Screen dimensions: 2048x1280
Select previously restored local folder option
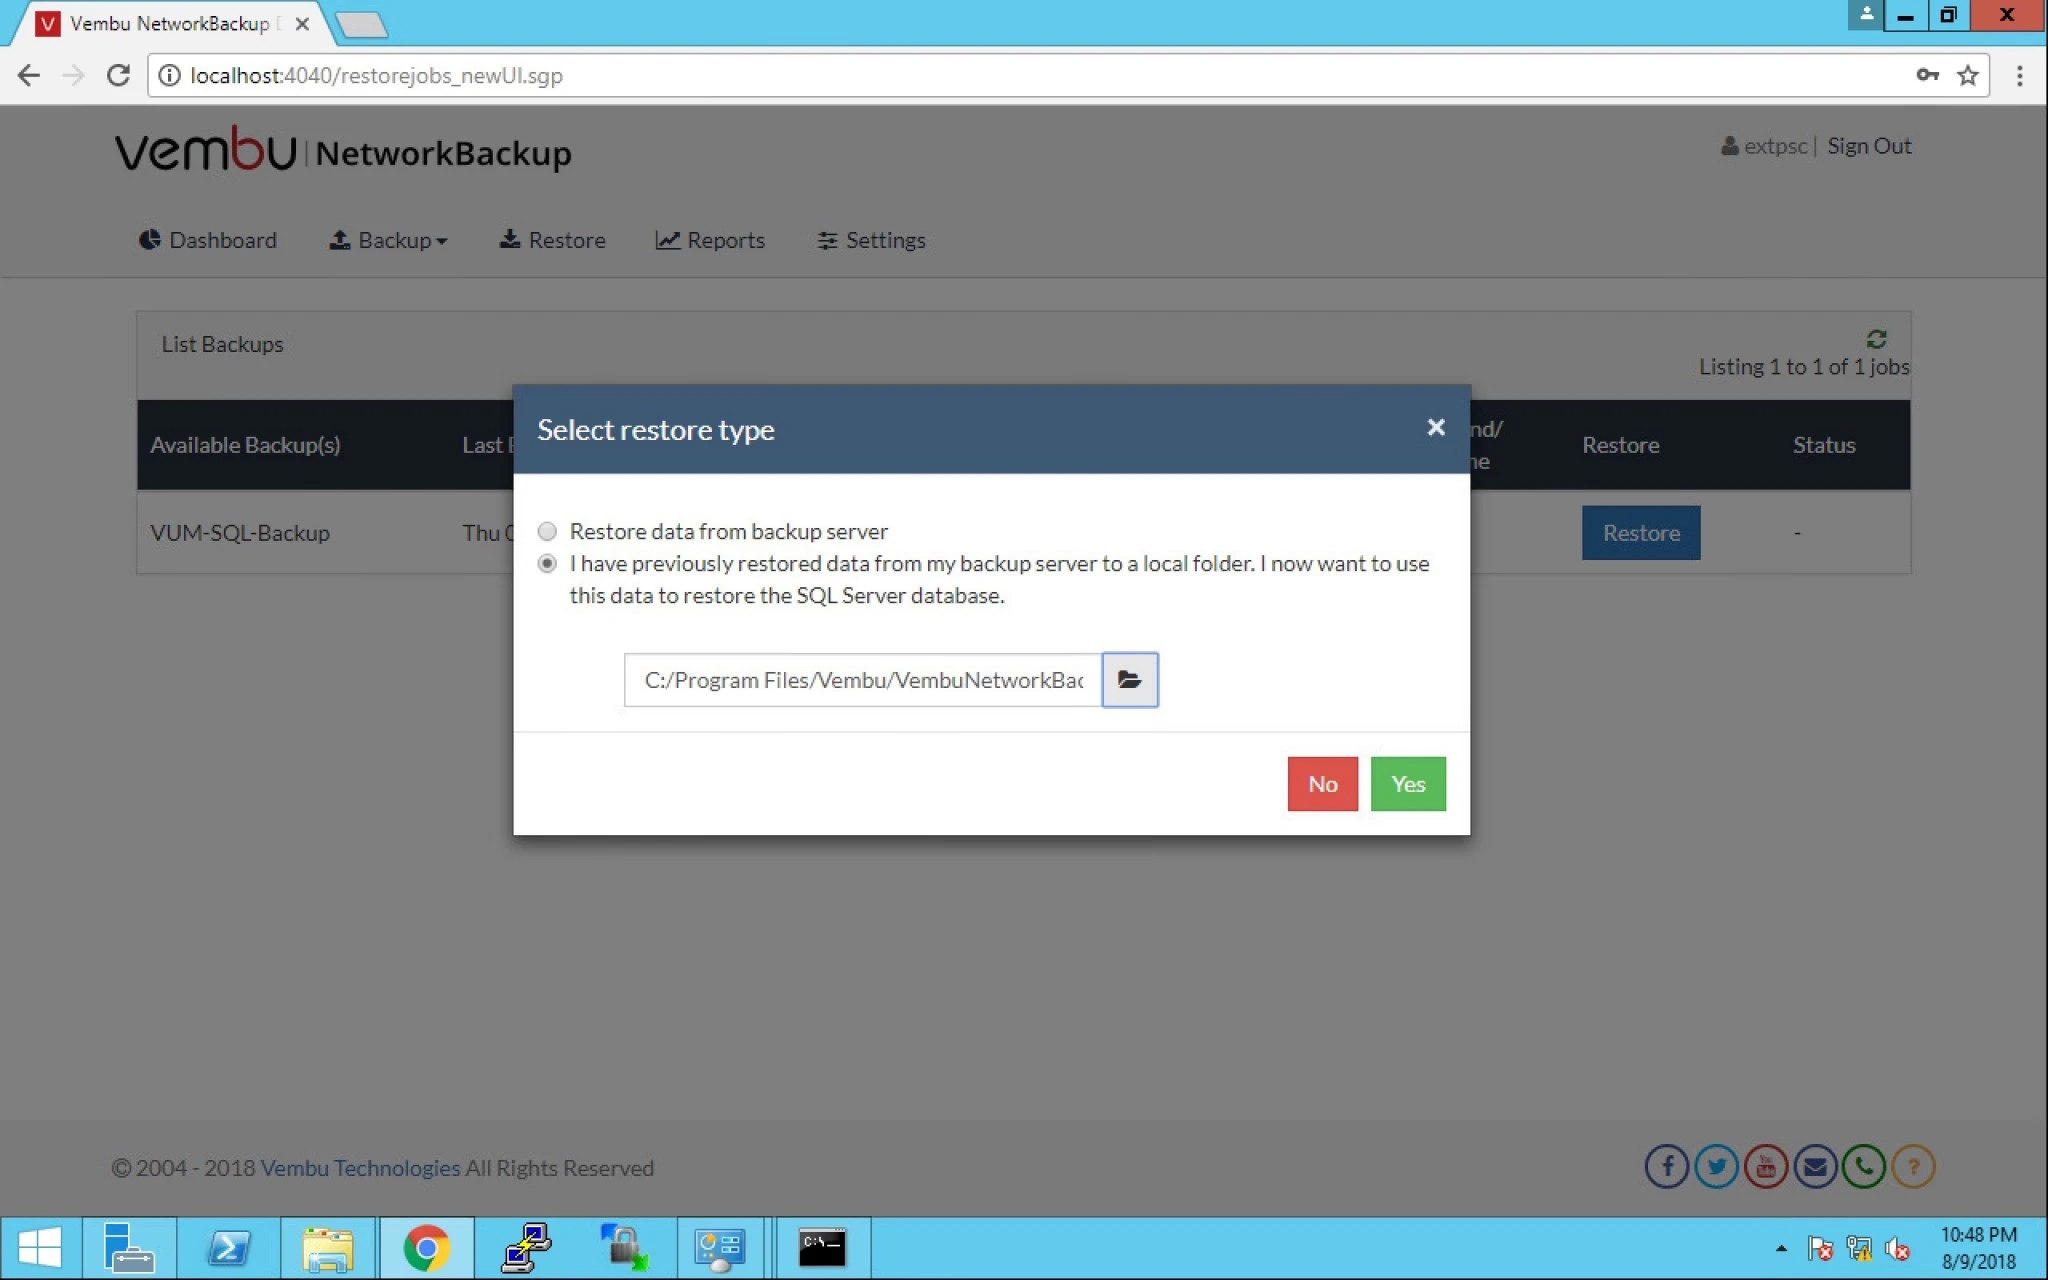coord(547,563)
